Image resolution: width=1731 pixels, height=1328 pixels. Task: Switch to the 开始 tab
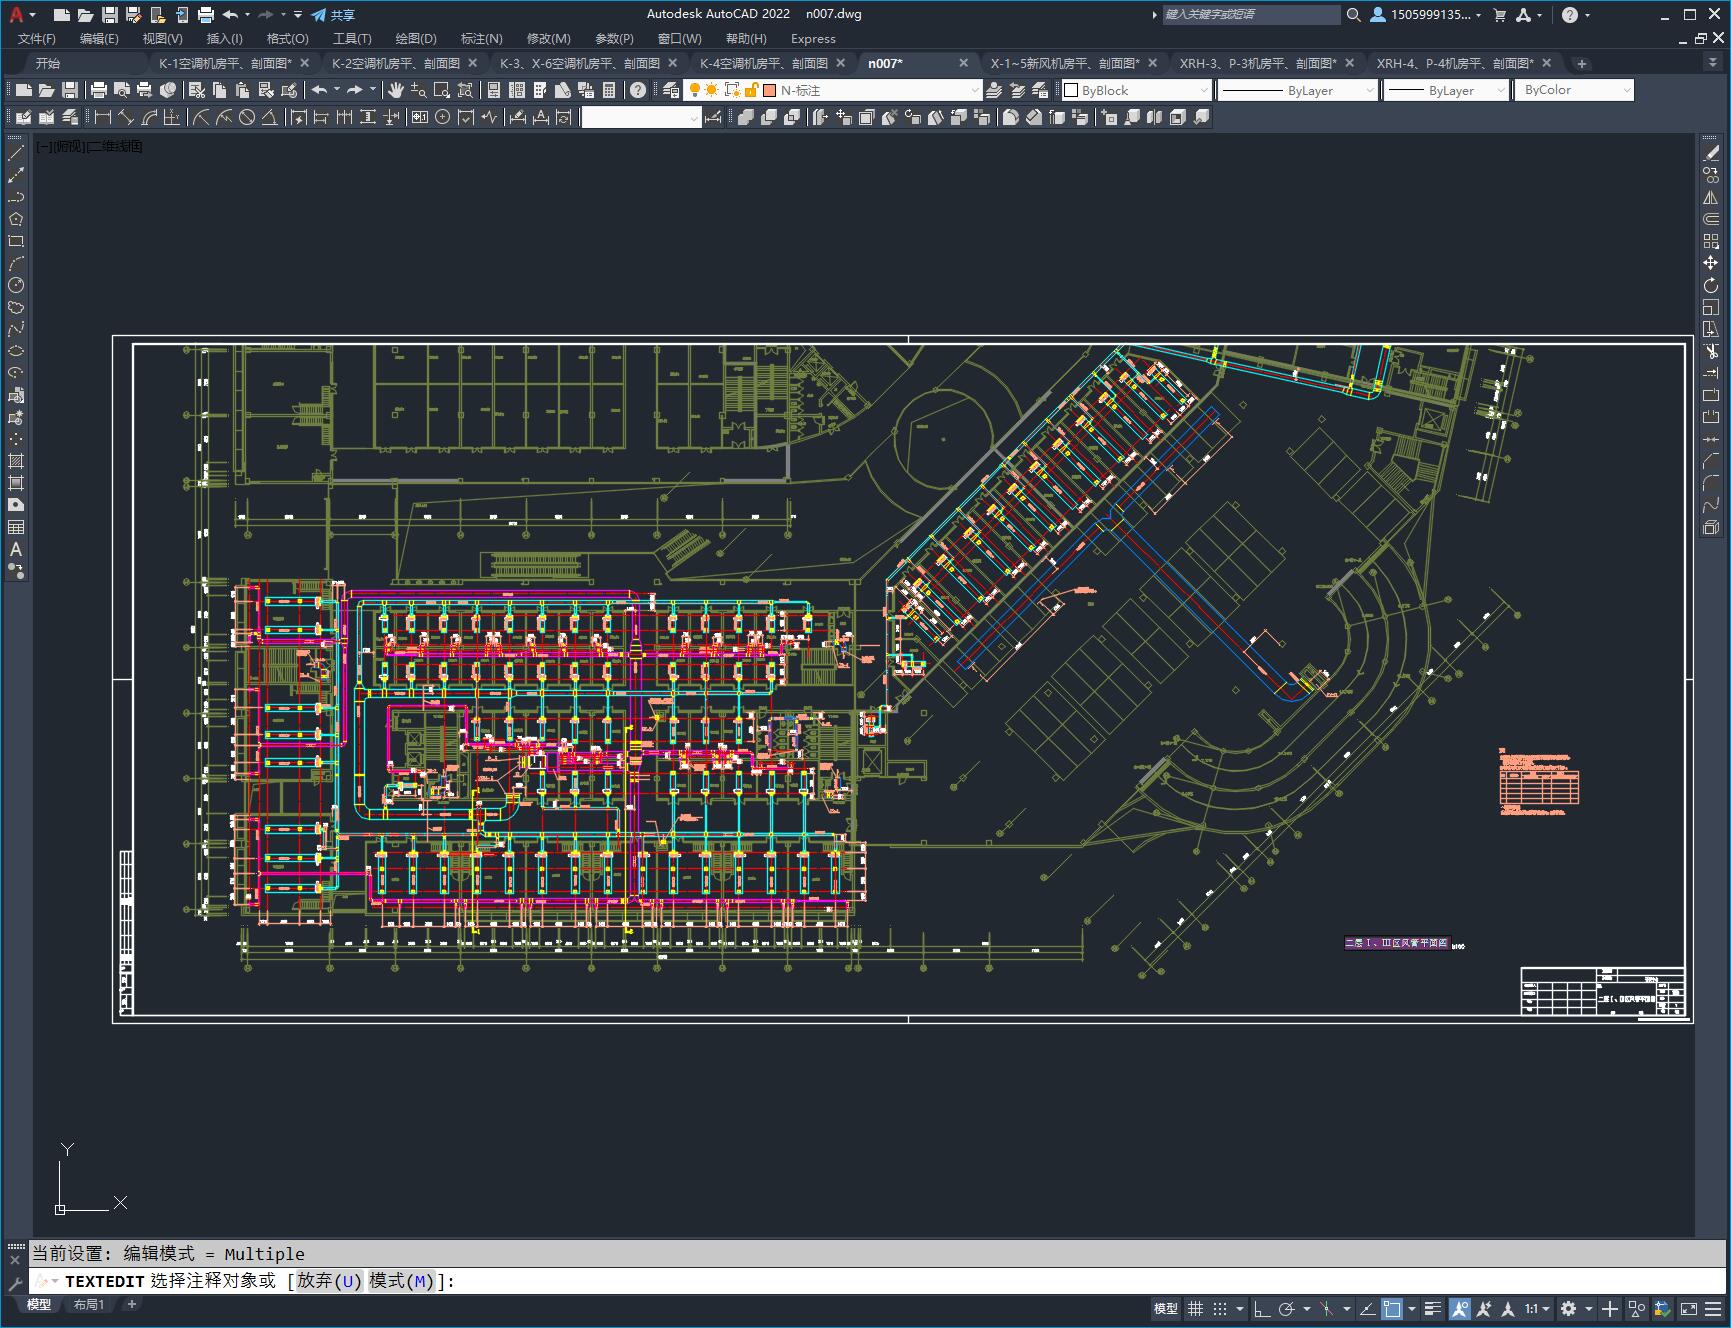47,63
